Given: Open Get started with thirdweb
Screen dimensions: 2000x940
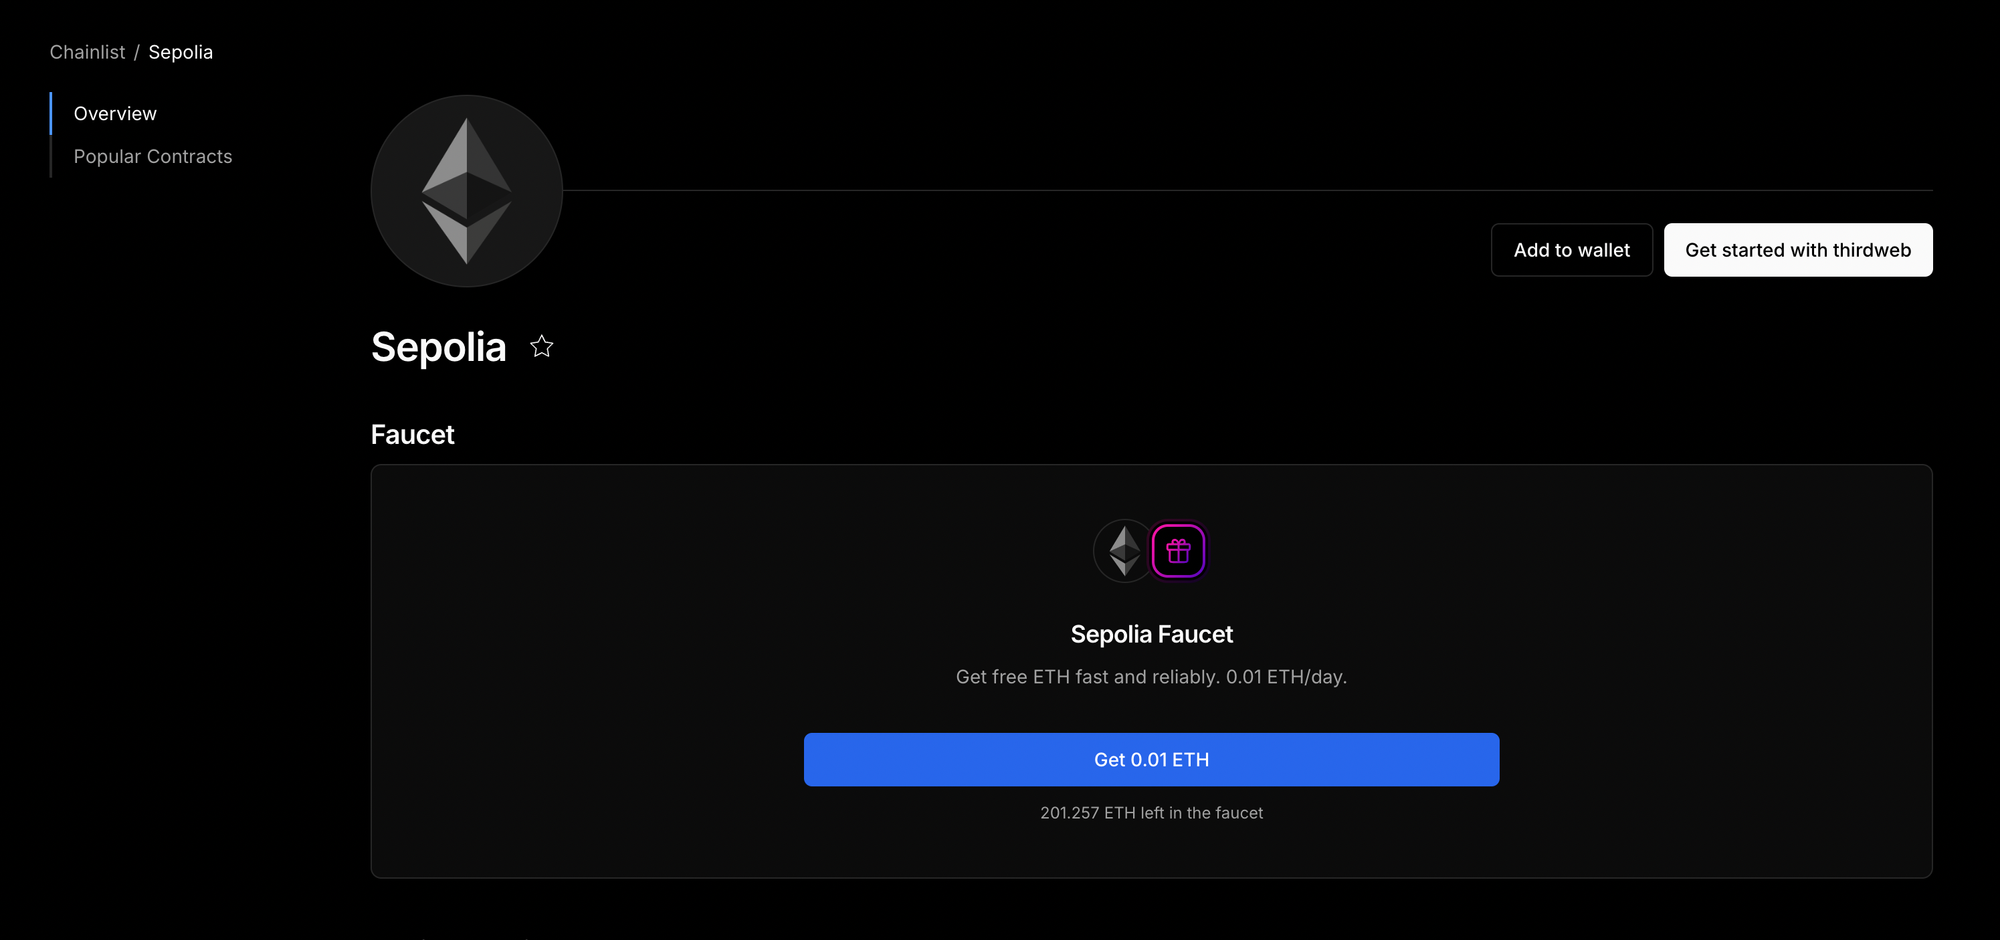Looking at the screenshot, I should pos(1798,250).
